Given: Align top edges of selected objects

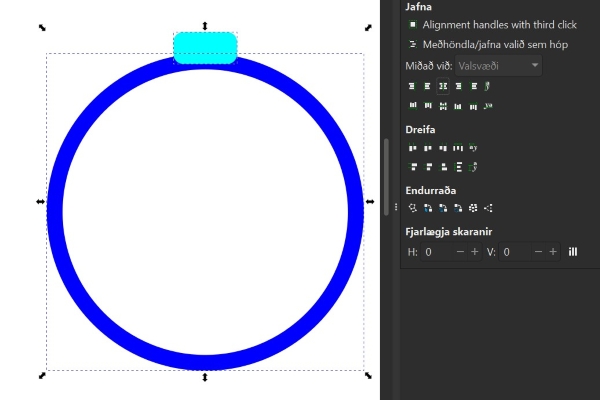Looking at the screenshot, I should [x=427, y=105].
